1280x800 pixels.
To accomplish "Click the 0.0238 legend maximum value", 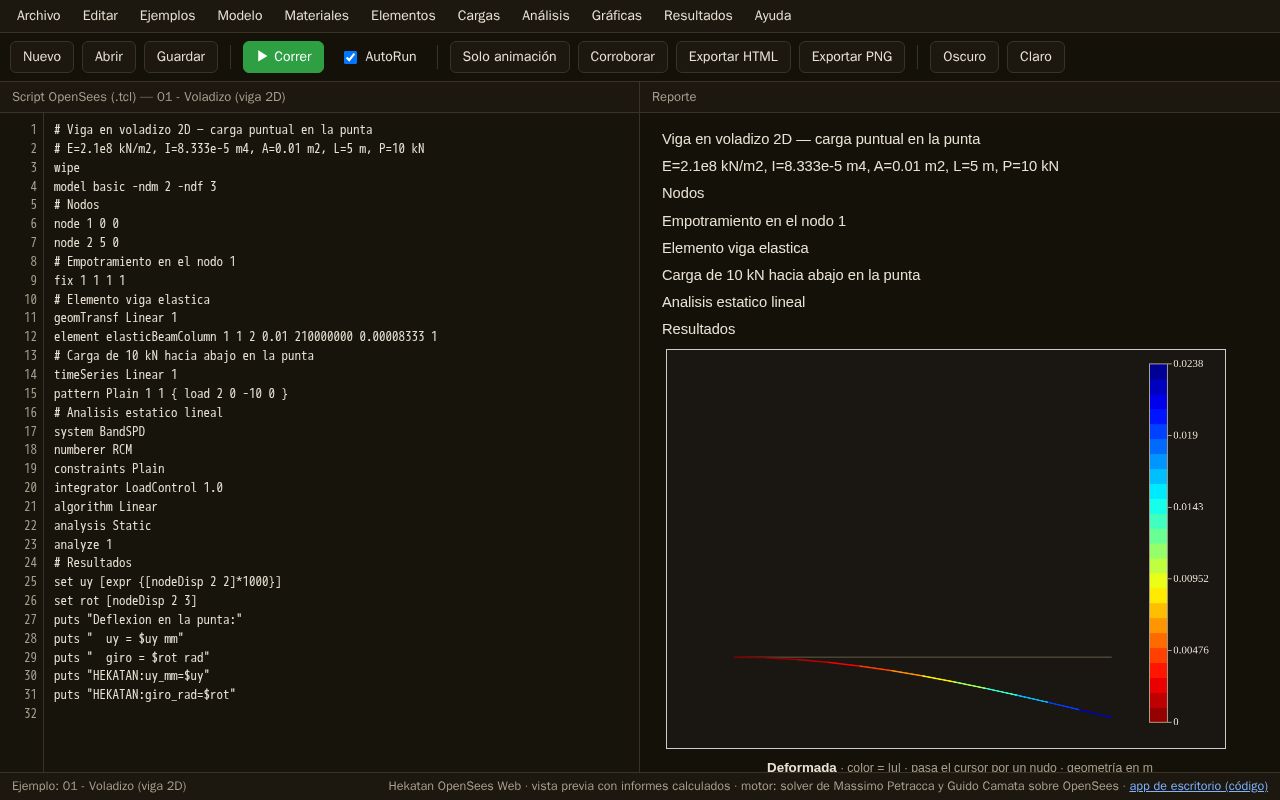I will [1188, 364].
